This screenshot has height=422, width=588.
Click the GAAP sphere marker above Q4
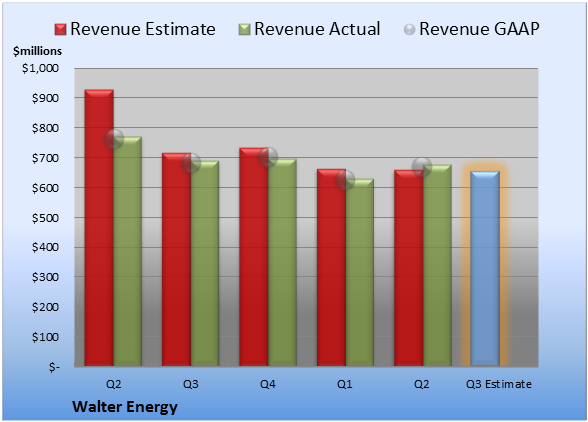click(x=268, y=157)
